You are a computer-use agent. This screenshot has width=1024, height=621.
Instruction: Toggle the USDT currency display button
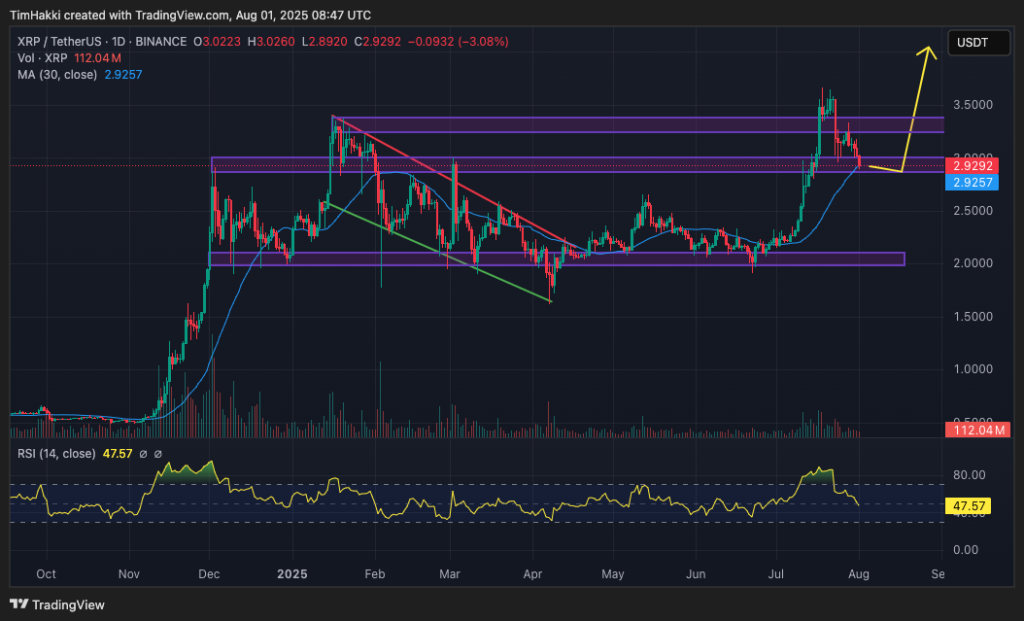click(978, 42)
